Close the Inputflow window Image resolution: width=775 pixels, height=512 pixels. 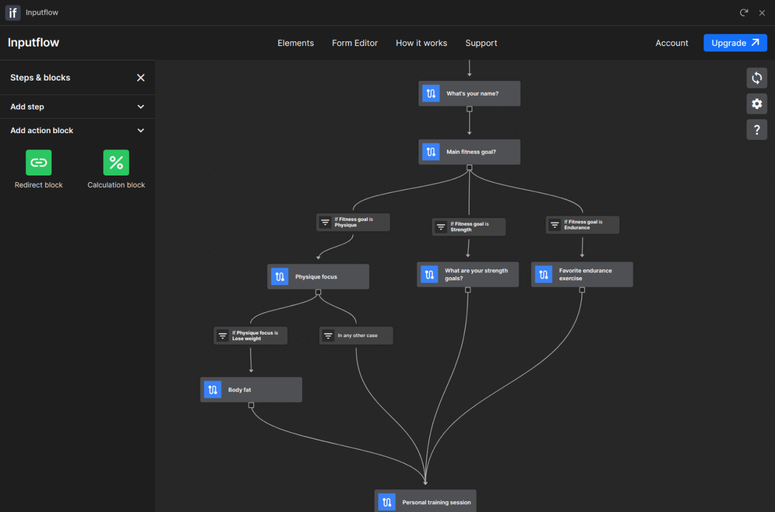[762, 13]
